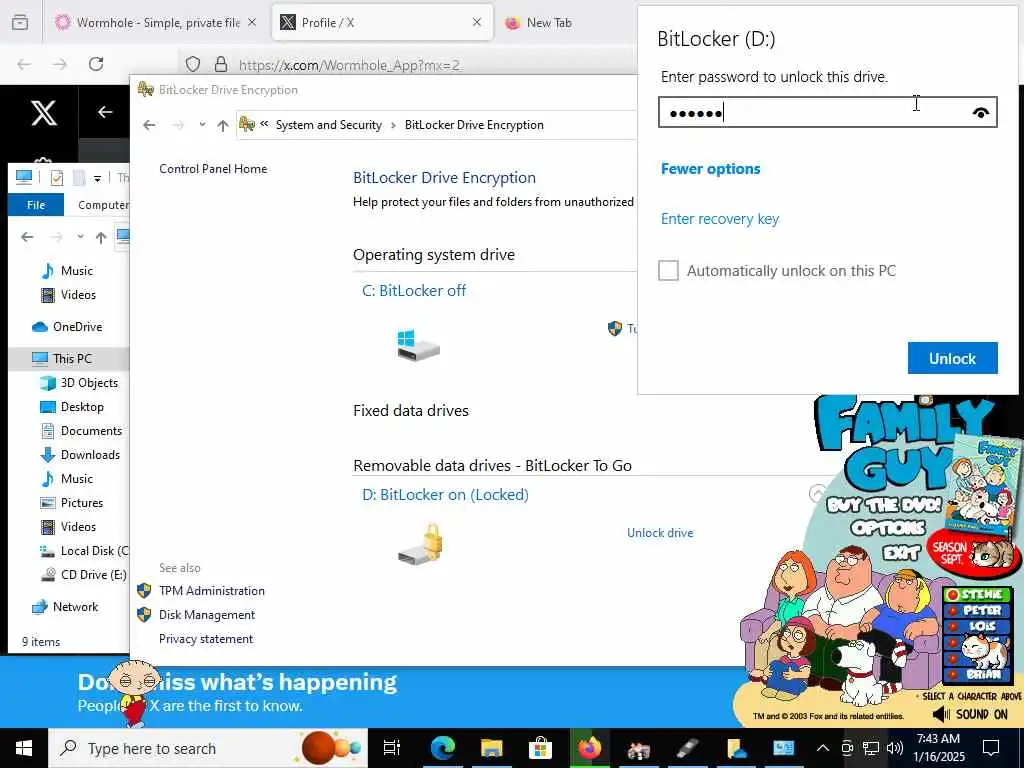Click the X logo on the page
The width and height of the screenshot is (1024, 768).
click(x=44, y=113)
